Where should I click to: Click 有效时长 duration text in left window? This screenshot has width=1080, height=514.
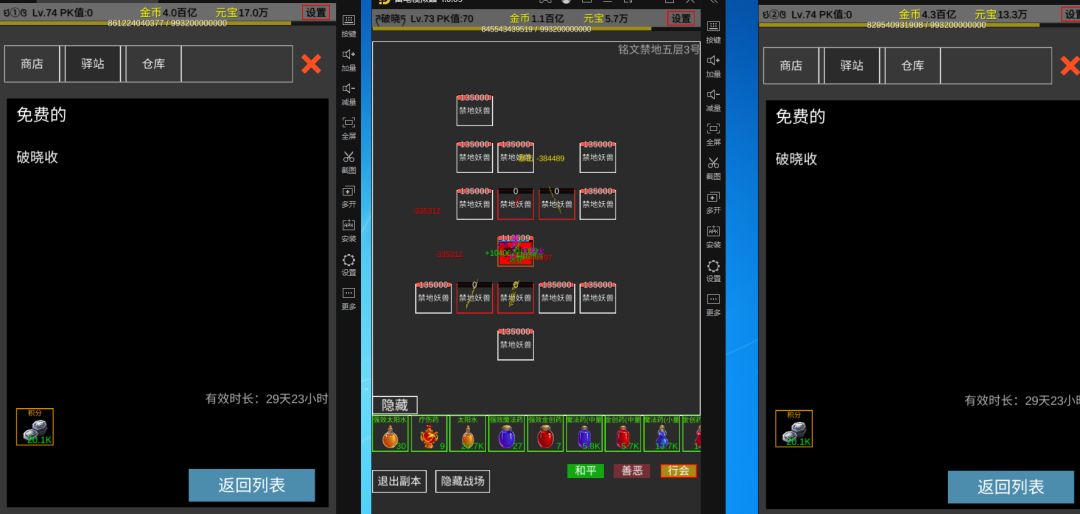266,398
